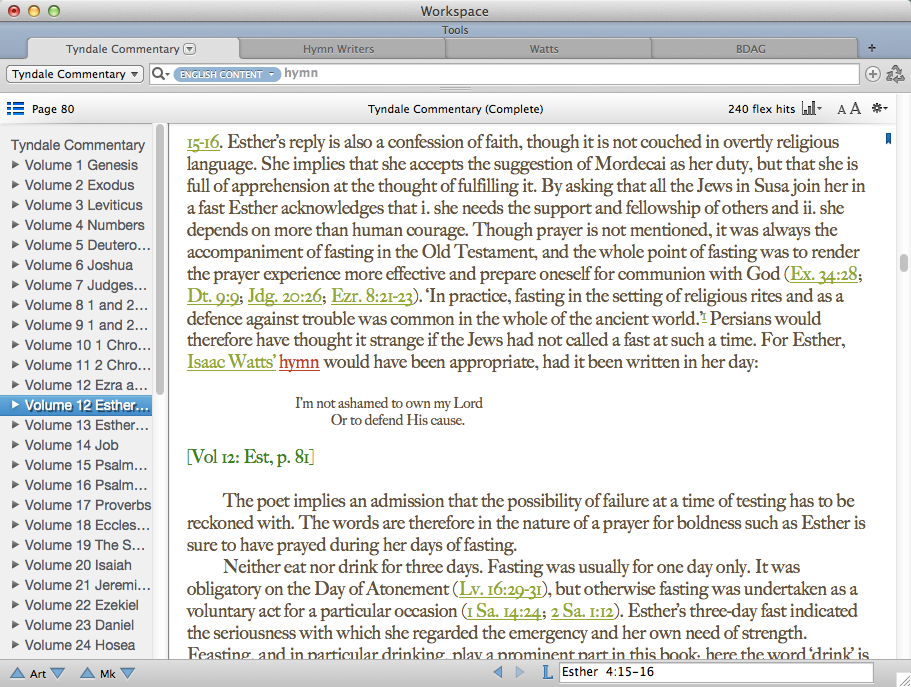Open the Lv. 16:29-31 reference link
Screen dimensions: 911x687
click(500, 589)
